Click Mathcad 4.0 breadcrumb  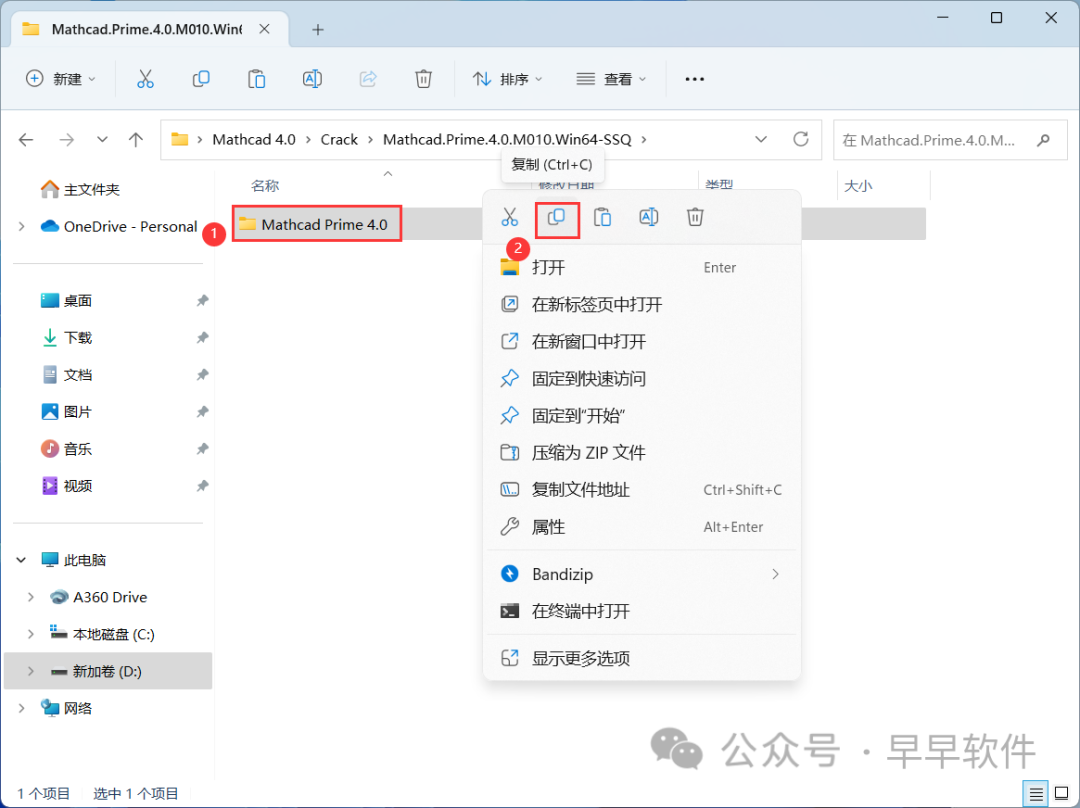click(253, 140)
